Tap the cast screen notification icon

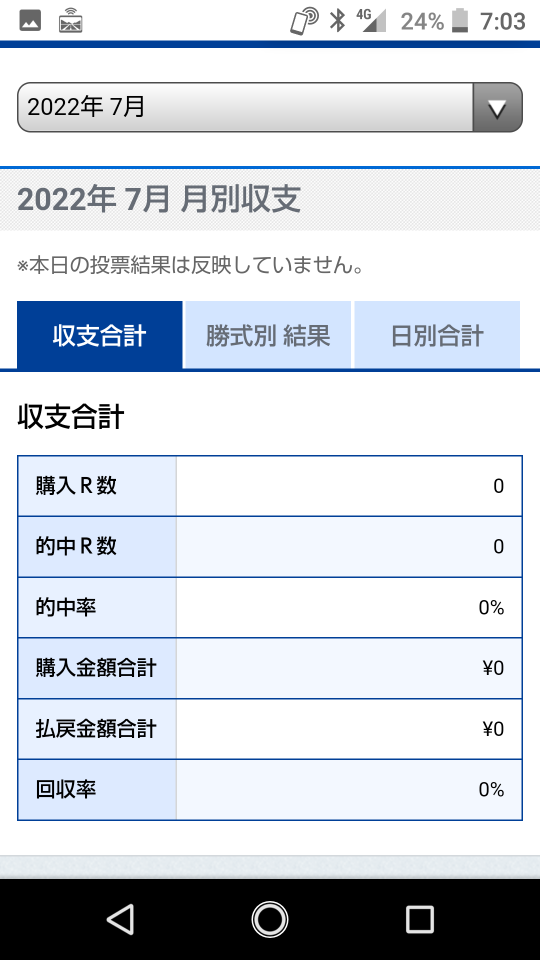pos(70,21)
